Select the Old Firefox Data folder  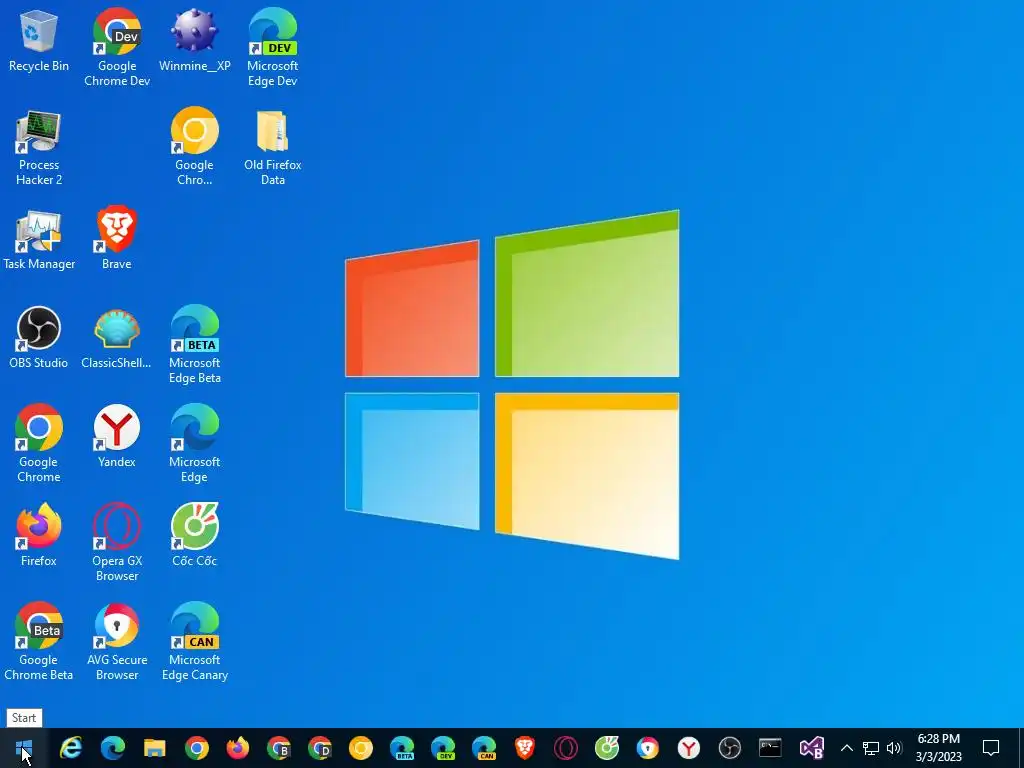tap(272, 148)
